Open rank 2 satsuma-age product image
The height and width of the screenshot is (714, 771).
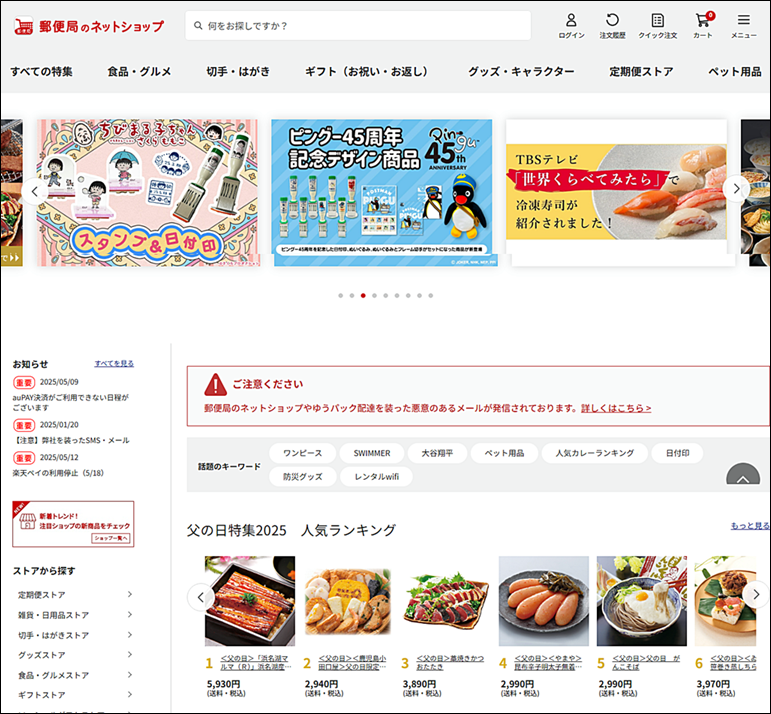pos(348,601)
